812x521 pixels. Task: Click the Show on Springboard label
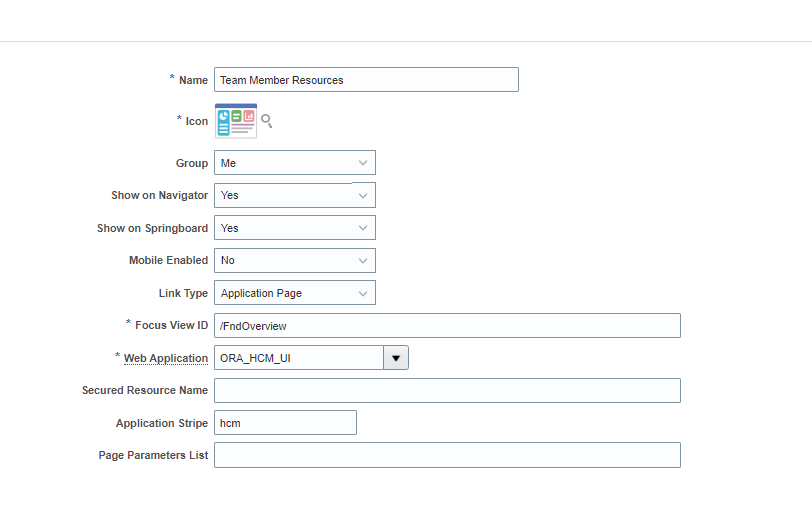152,228
